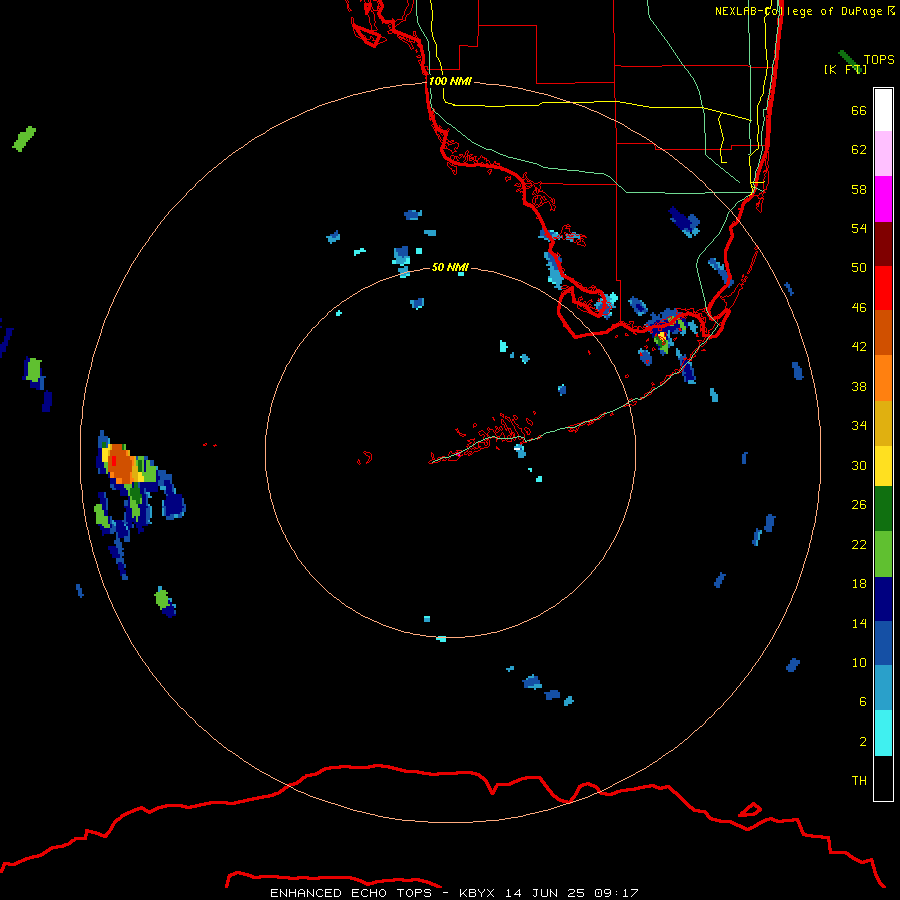The height and width of the screenshot is (900, 900).
Task: Click the "14 JUN 25" date text
Action: pyautogui.click(x=545, y=893)
